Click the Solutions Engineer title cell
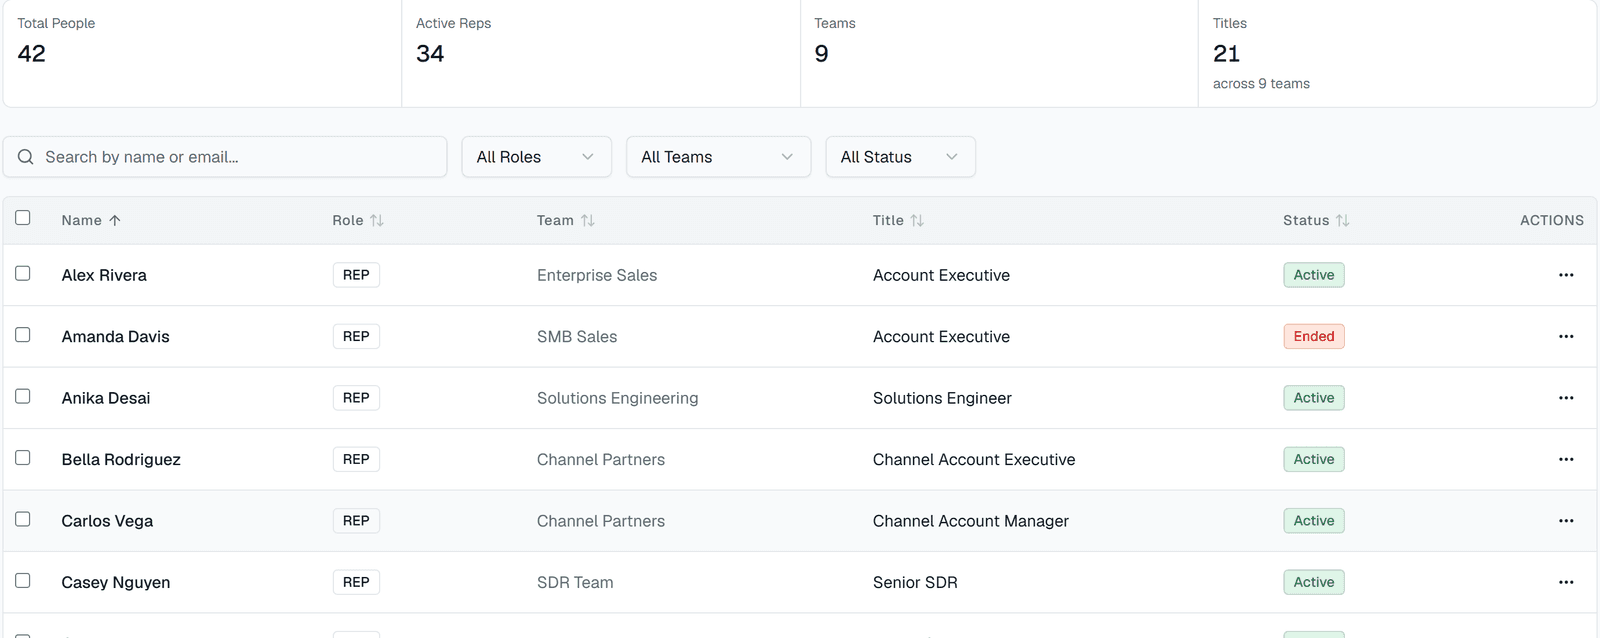Image resolution: width=1600 pixels, height=638 pixels. point(942,398)
